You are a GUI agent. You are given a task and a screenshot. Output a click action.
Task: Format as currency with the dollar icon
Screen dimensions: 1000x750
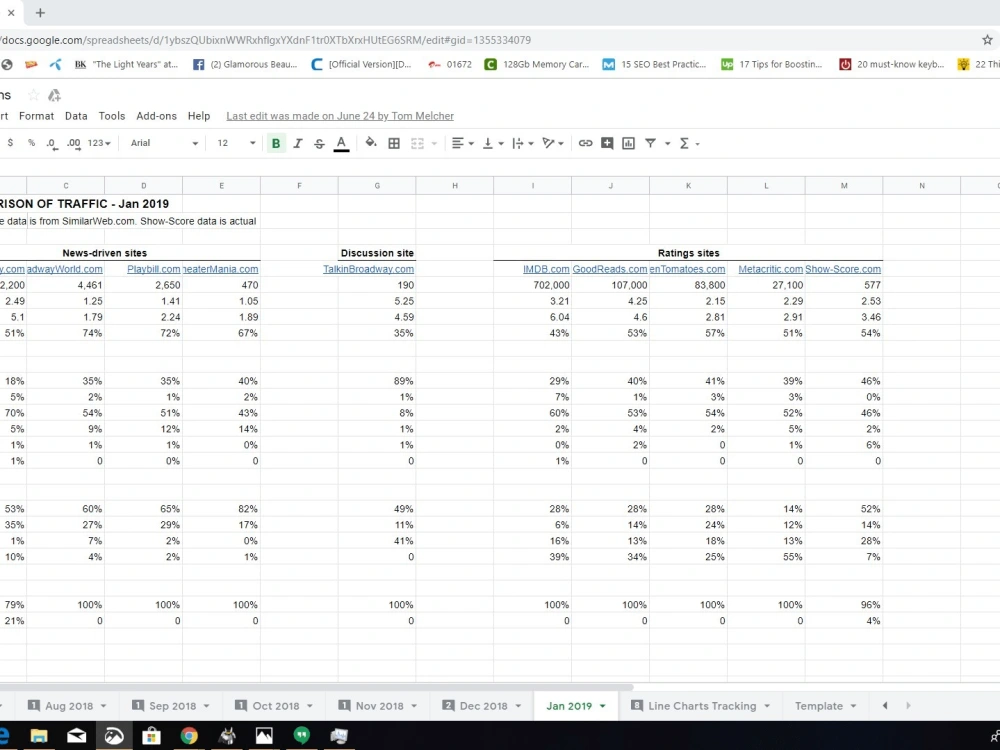10,143
